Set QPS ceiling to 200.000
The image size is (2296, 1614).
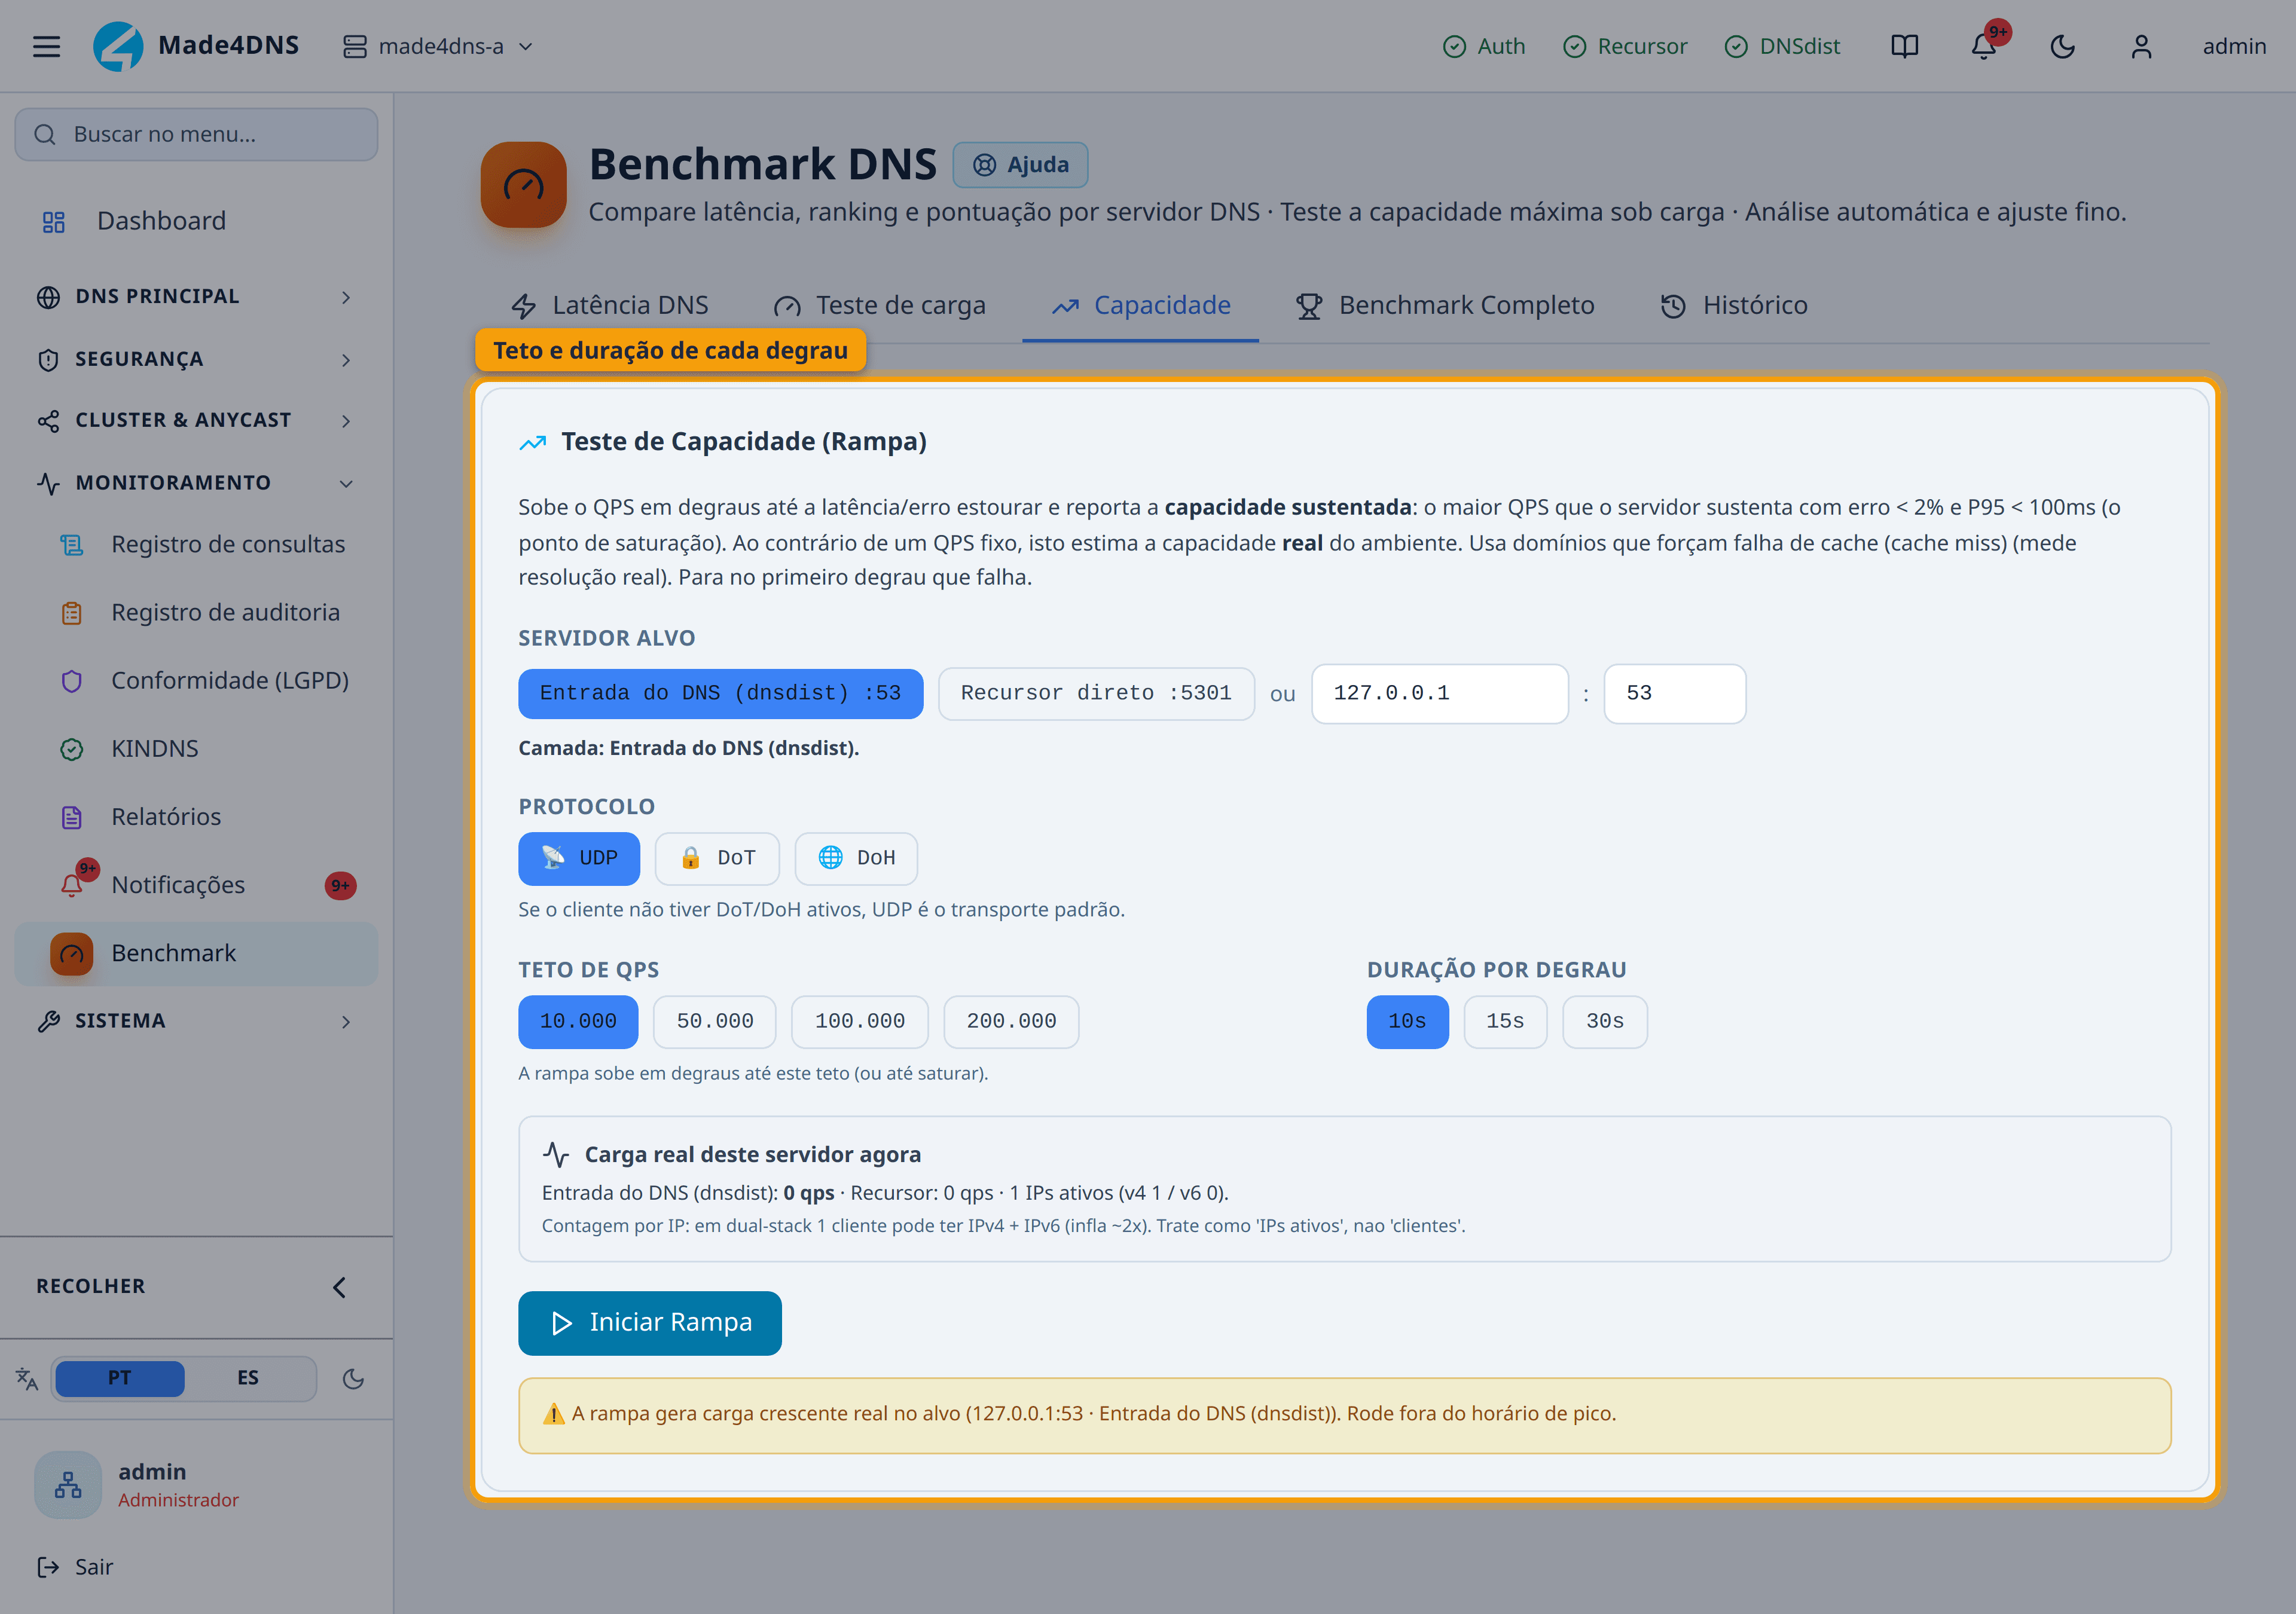tap(1011, 1021)
